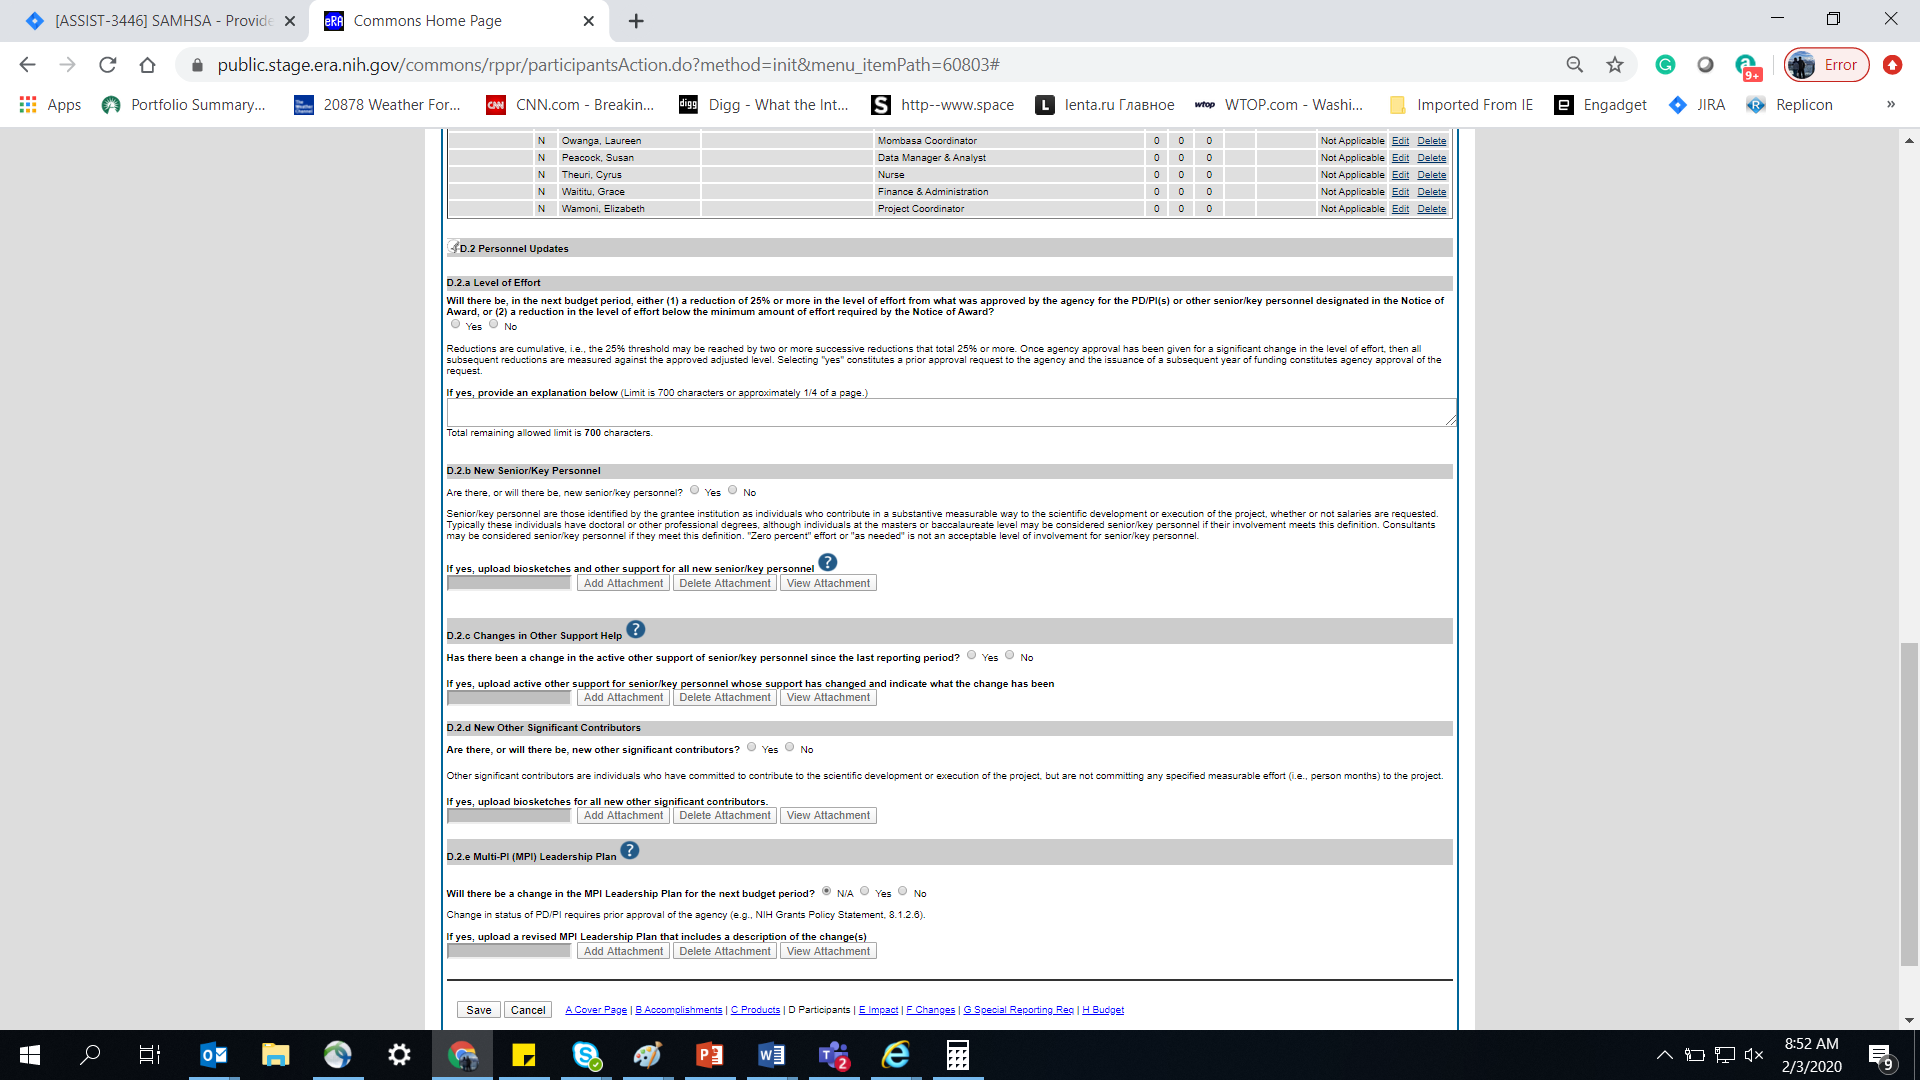Reload the page
Image resolution: width=1920 pixels, height=1080 pixels.
(108, 65)
